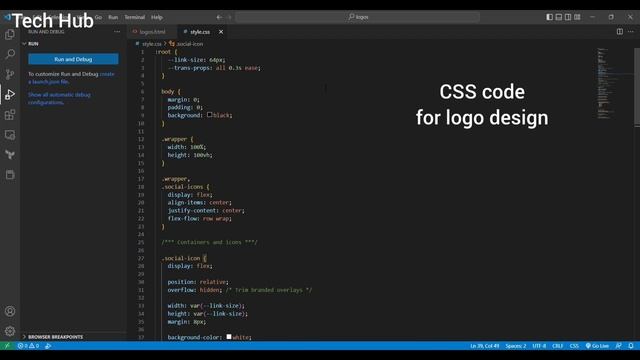Change the CRLF end of line sequence
Image resolution: width=640 pixels, height=360 pixels.
557,346
